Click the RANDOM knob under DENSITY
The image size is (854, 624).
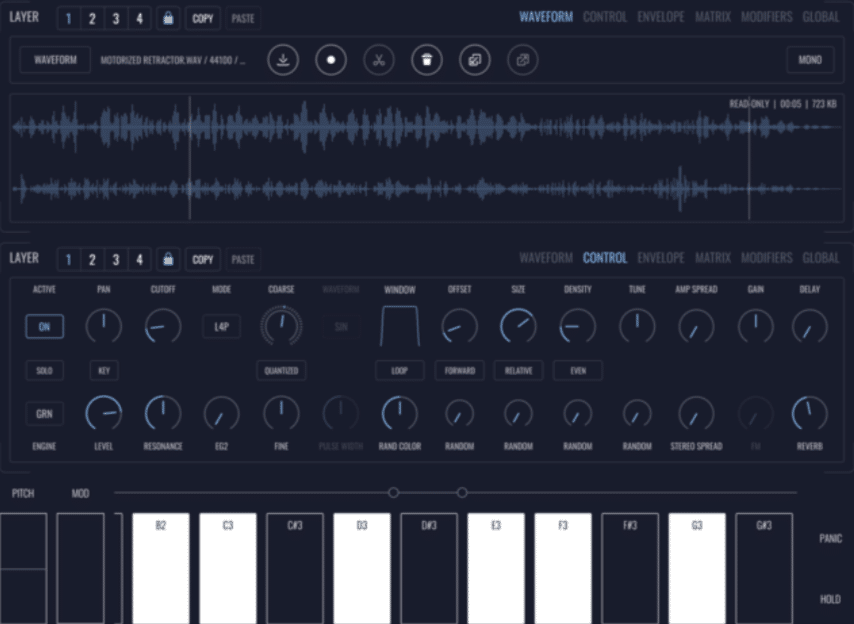[577, 414]
